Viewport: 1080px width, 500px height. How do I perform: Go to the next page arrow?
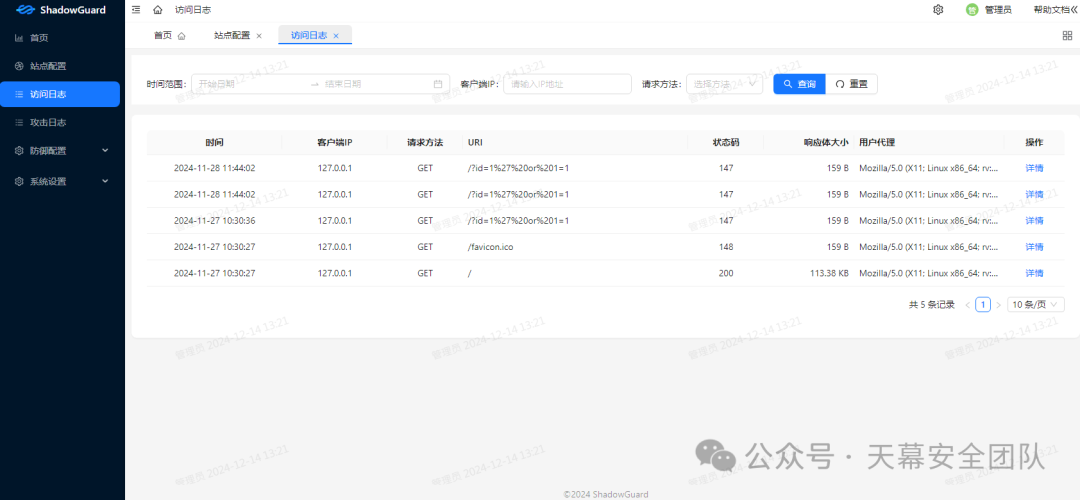998,304
